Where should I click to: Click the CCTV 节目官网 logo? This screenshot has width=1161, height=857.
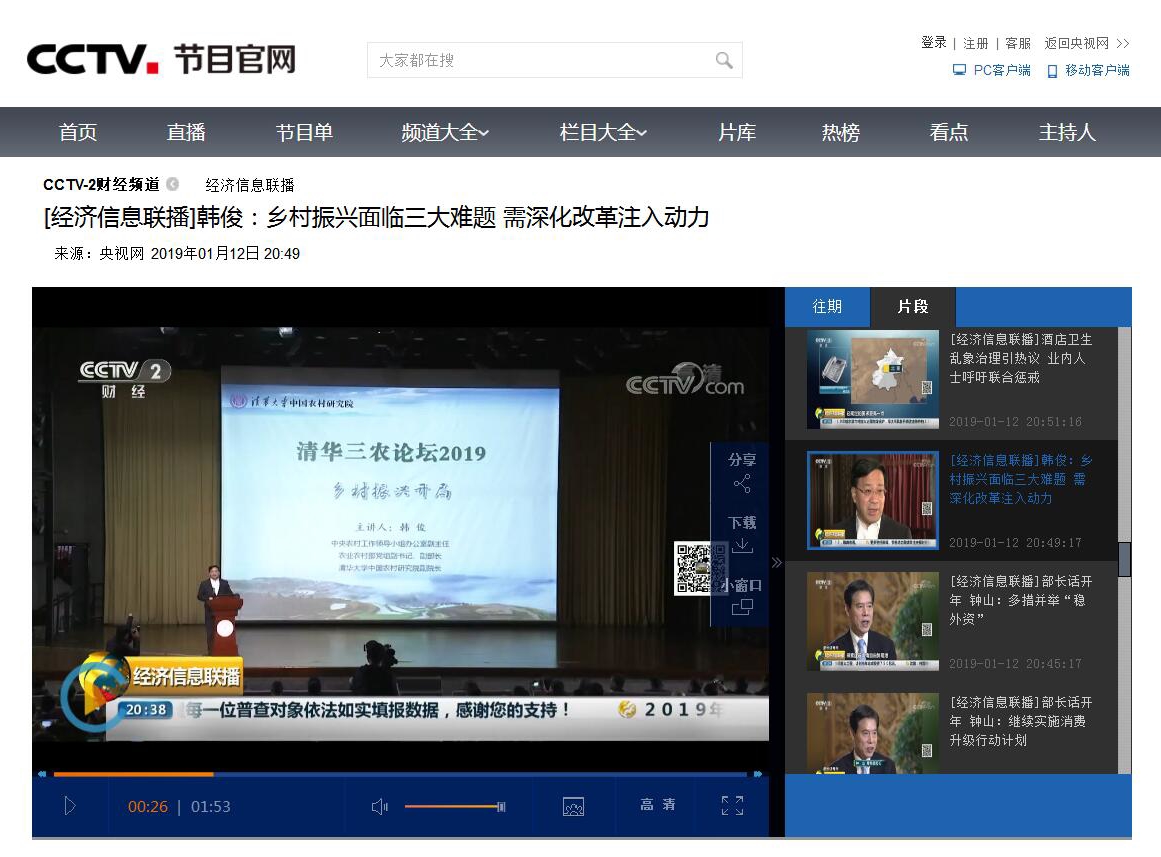point(161,59)
